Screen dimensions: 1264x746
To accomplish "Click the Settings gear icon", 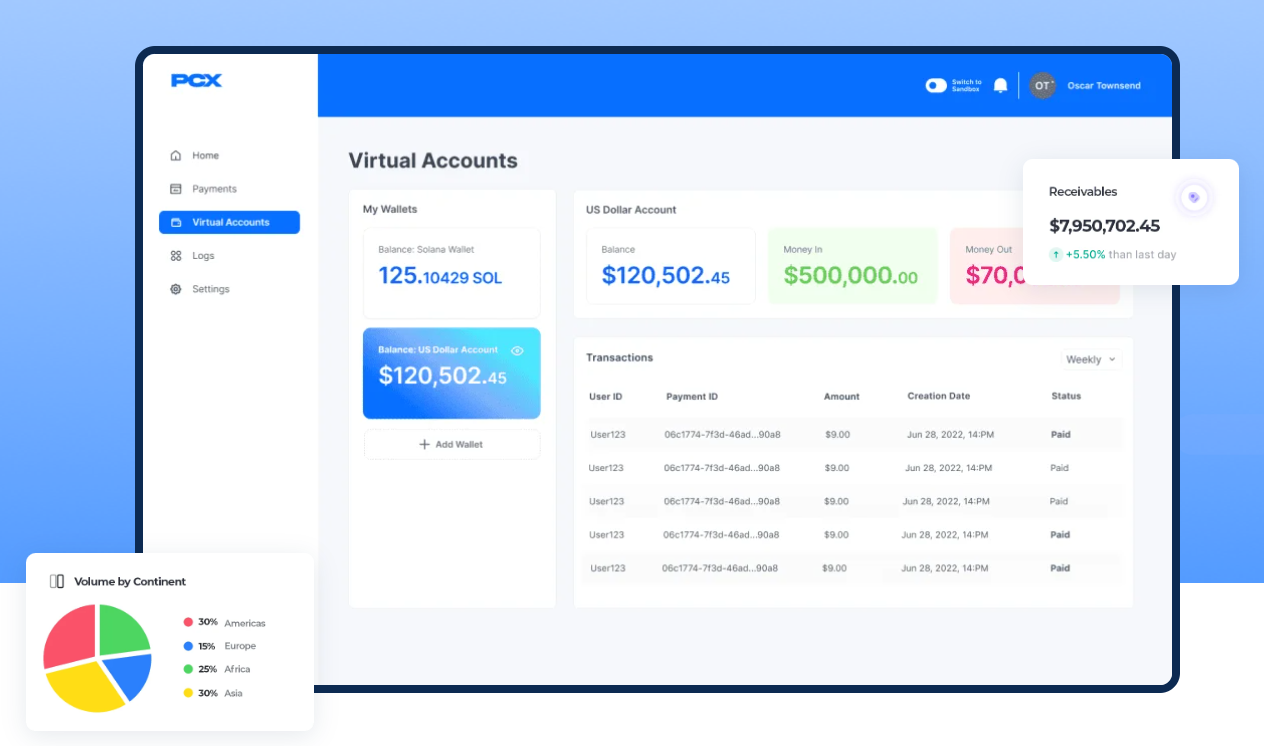I will (x=176, y=289).
